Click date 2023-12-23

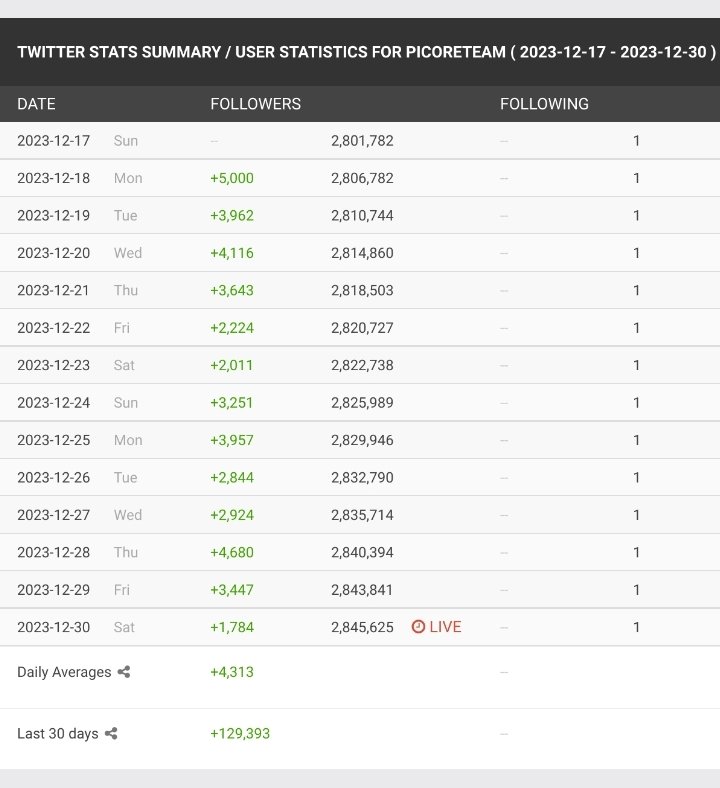[53, 365]
